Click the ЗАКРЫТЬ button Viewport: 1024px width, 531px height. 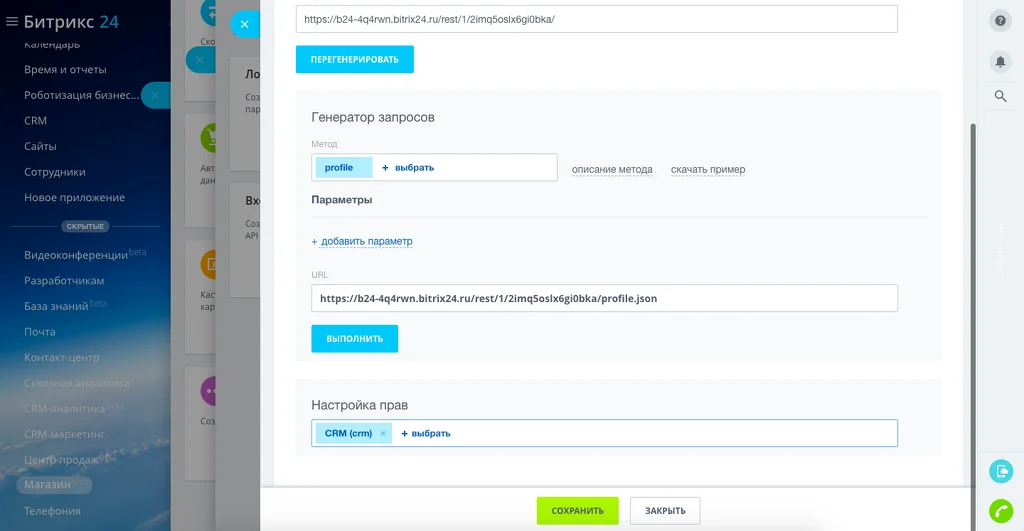(x=665, y=511)
